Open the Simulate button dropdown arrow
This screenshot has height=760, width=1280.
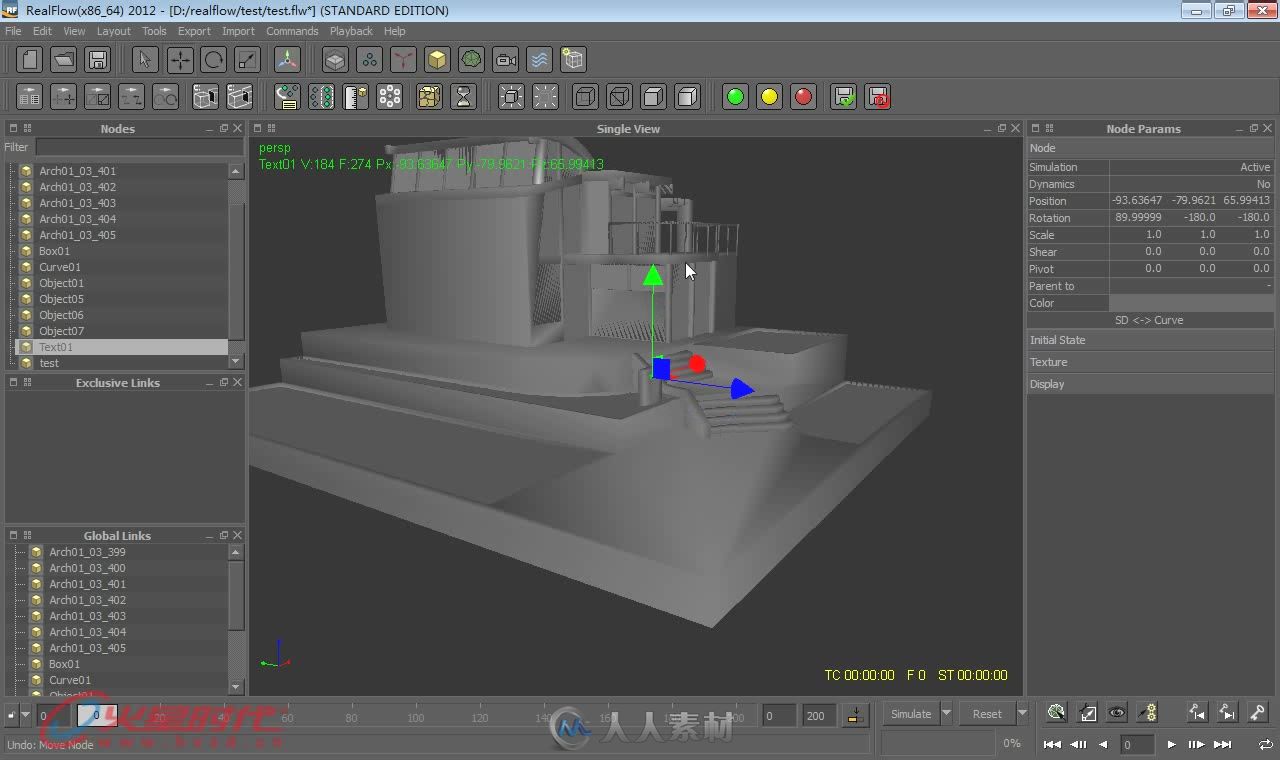click(947, 714)
